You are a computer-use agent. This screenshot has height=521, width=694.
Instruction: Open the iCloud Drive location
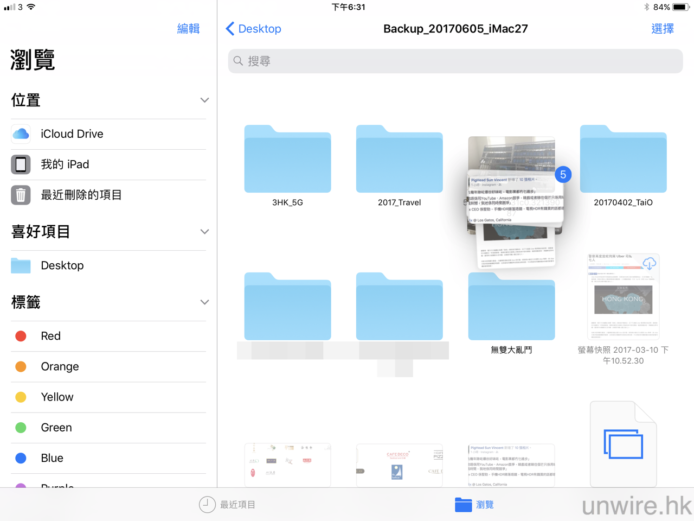71,134
